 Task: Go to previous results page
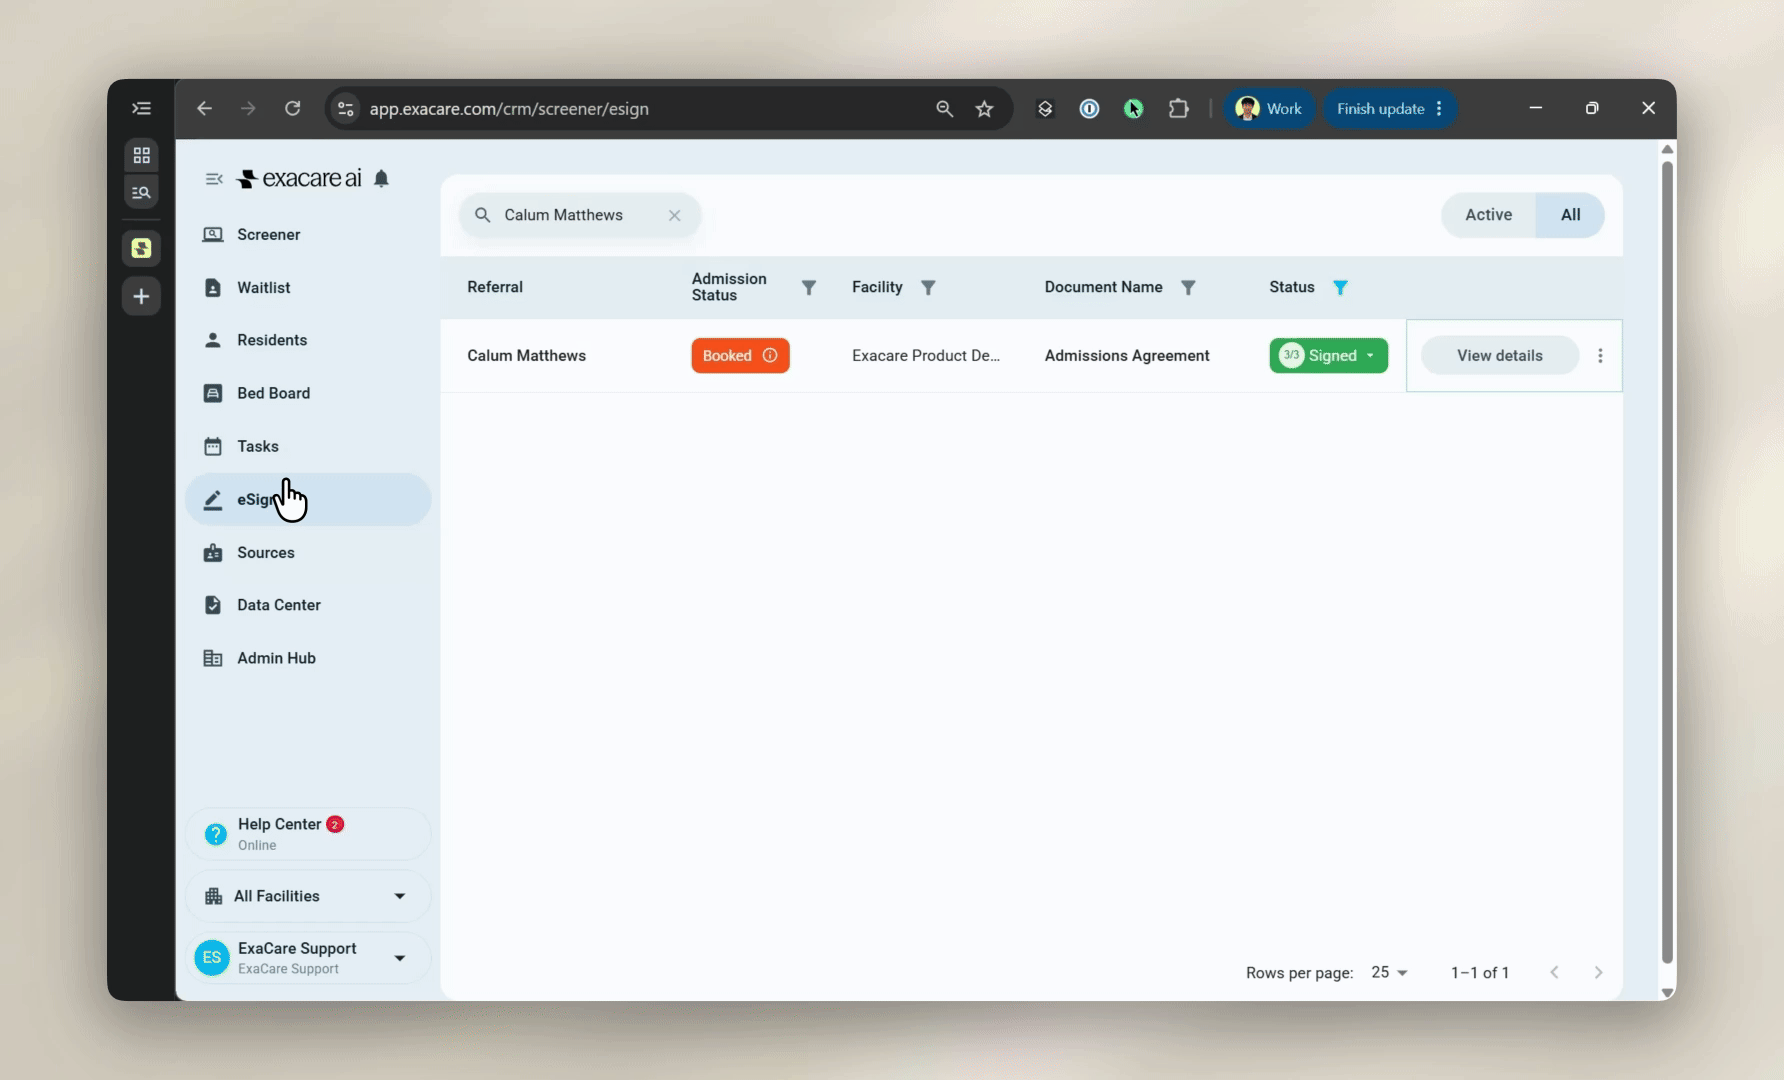point(1554,973)
